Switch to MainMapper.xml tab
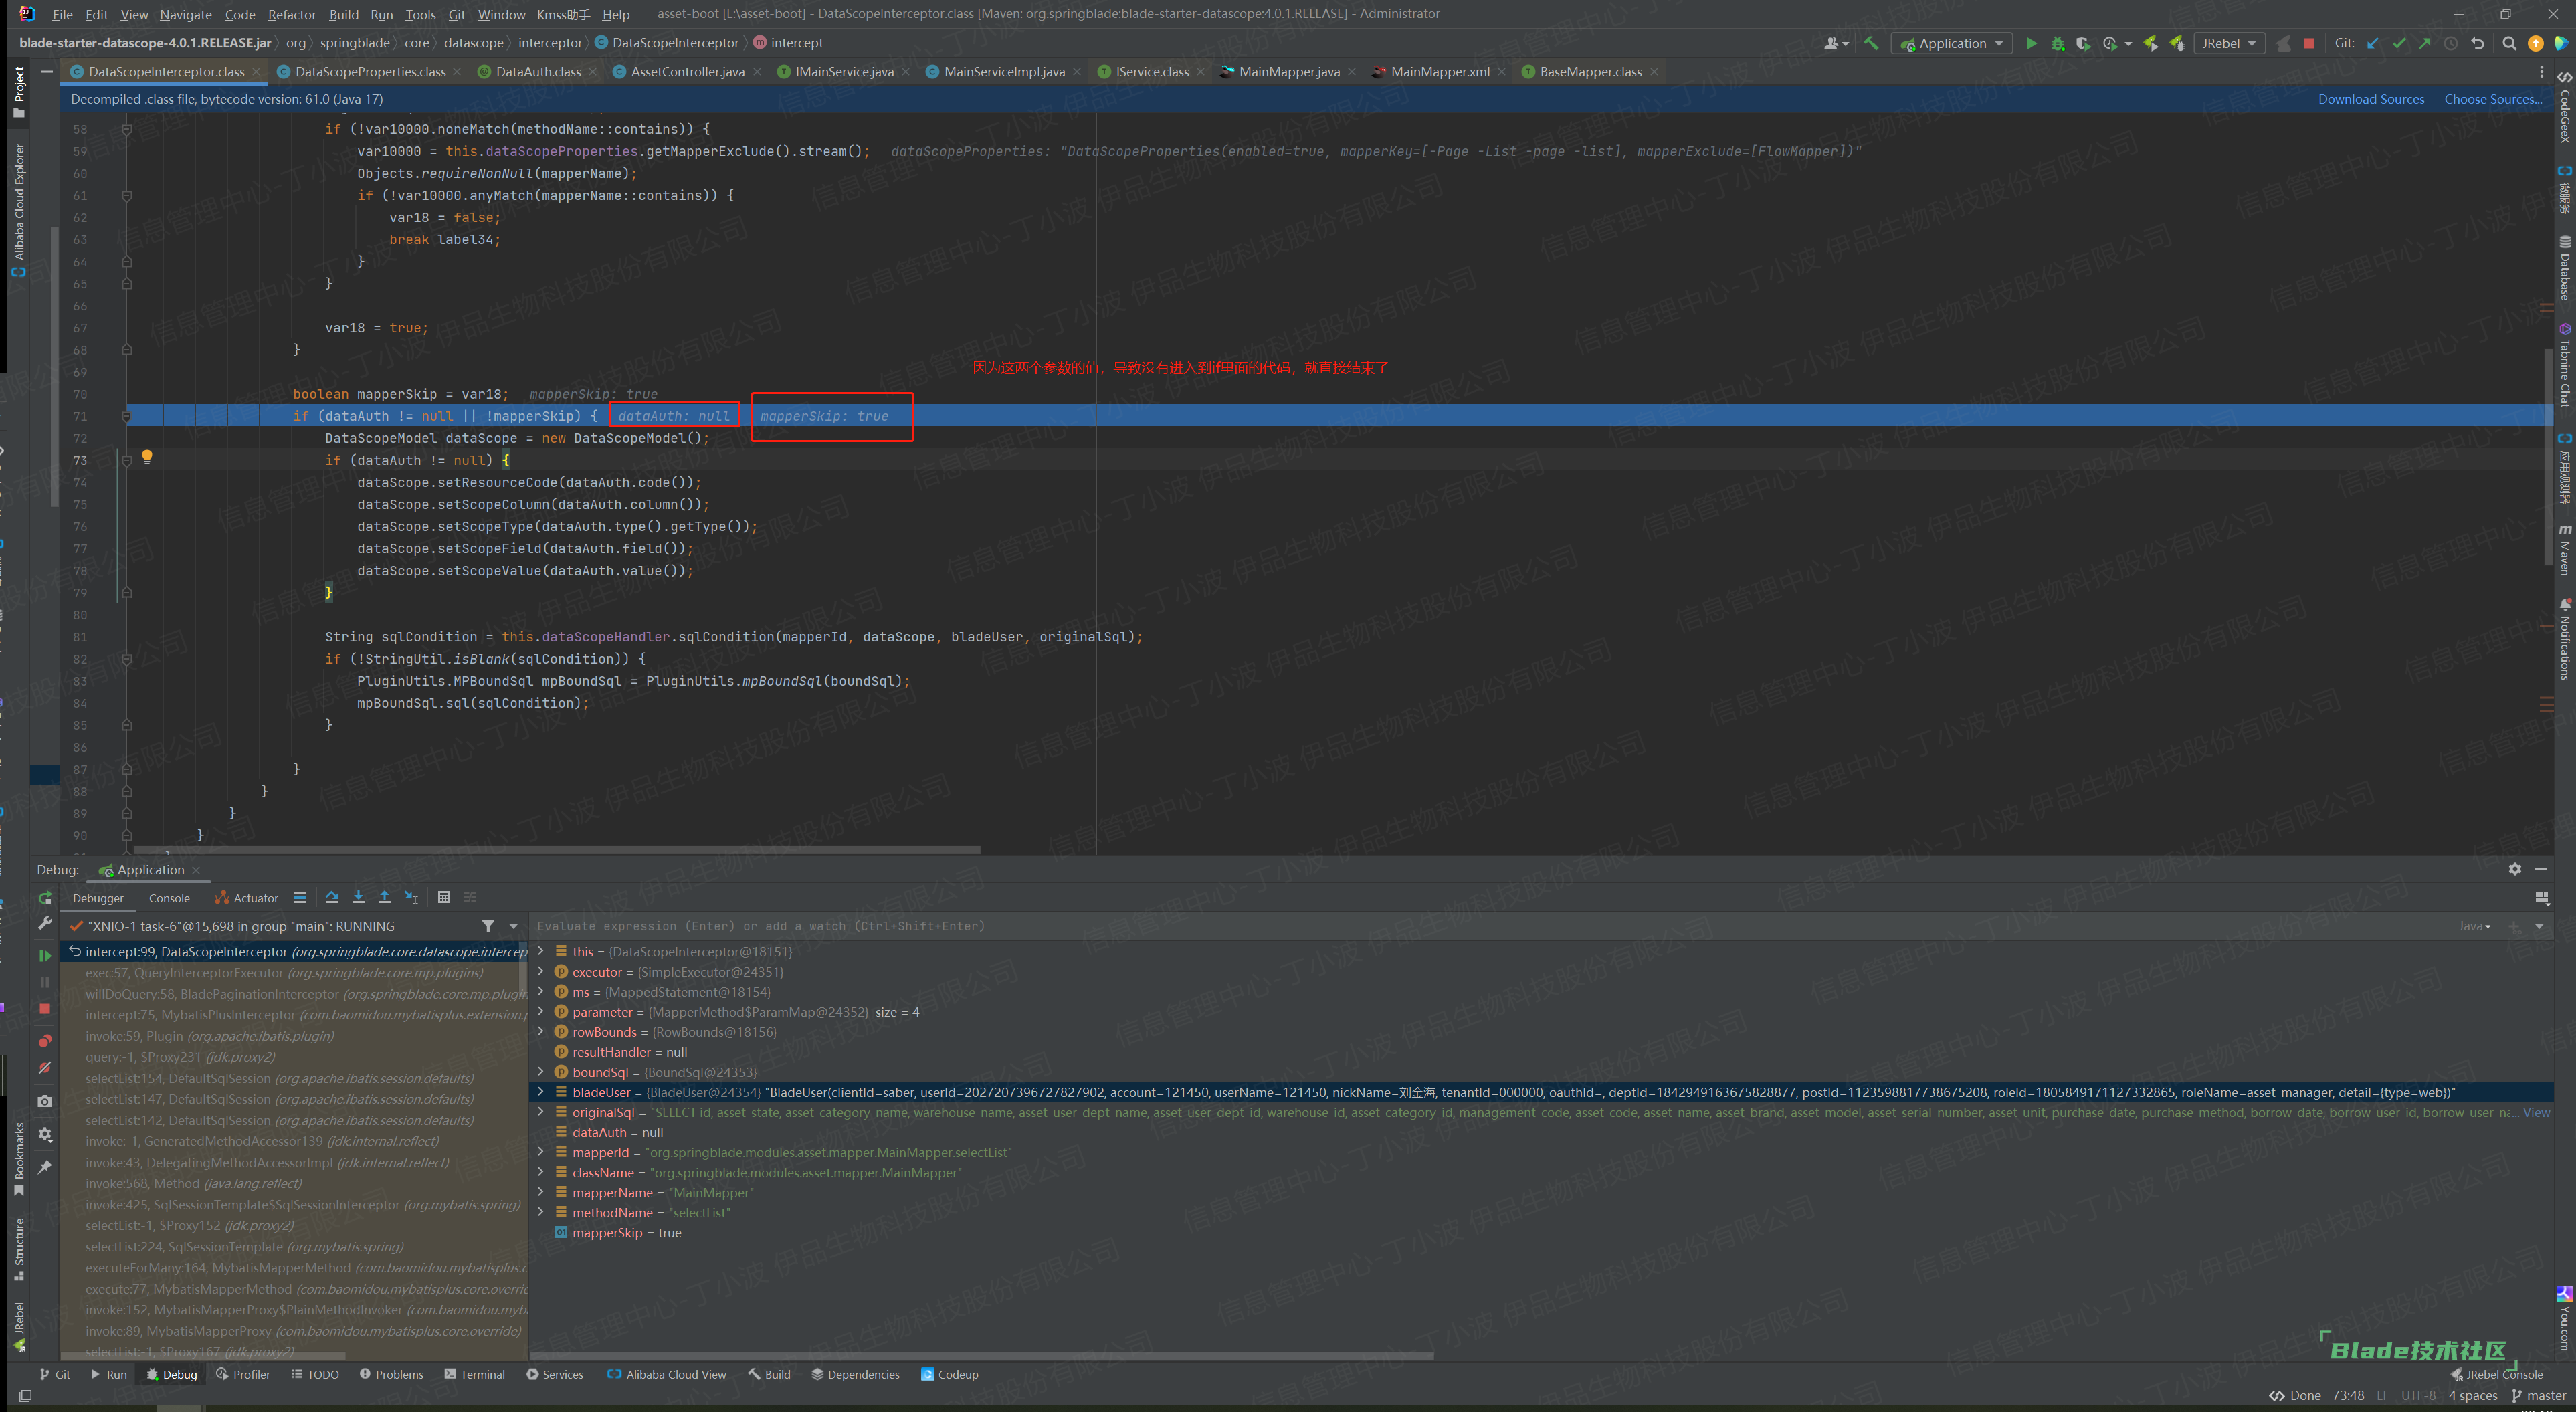 [x=1440, y=71]
